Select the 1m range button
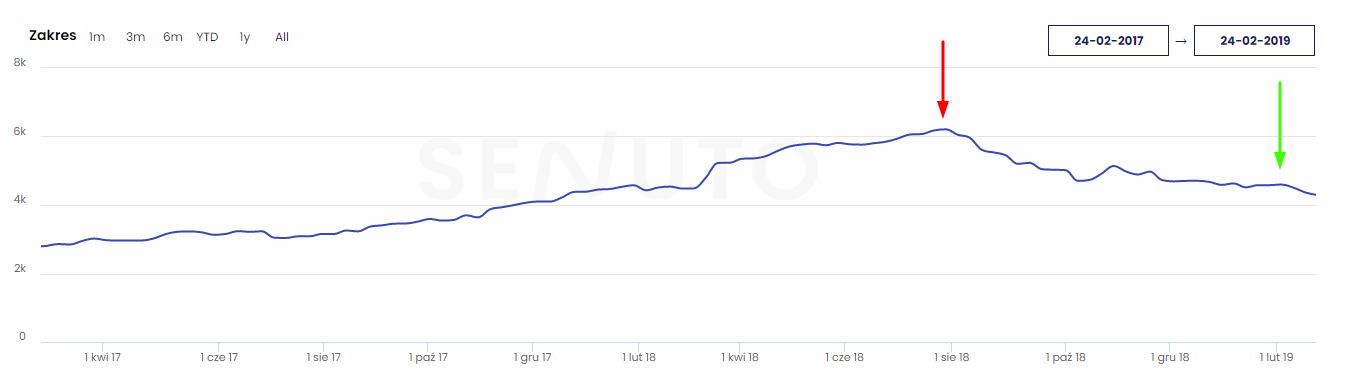Image resolution: width=1357 pixels, height=377 pixels. click(x=97, y=37)
